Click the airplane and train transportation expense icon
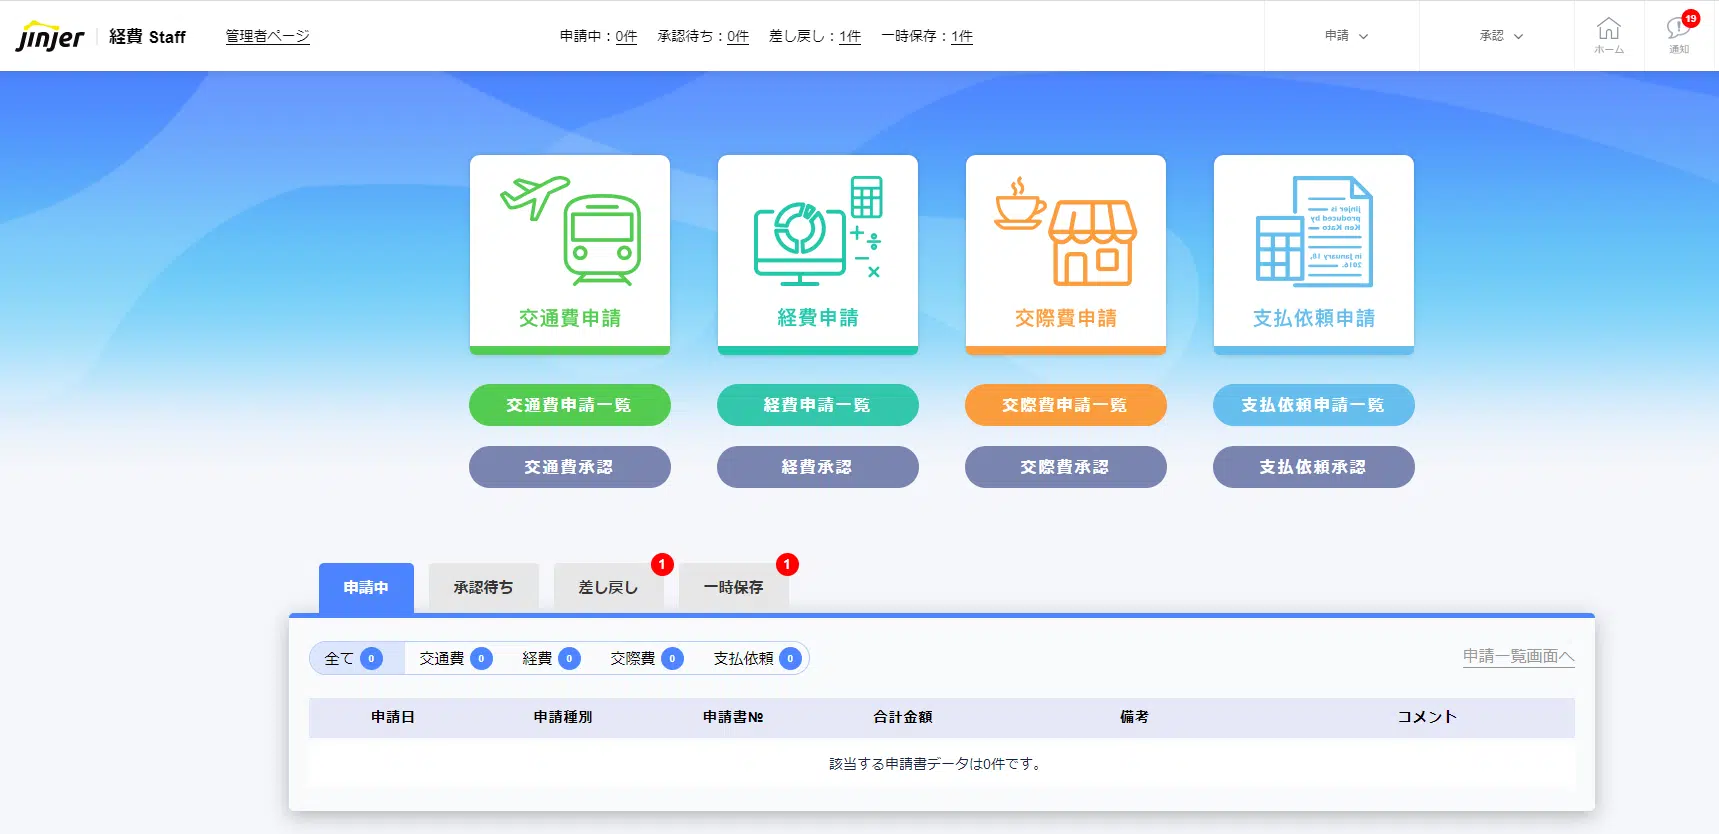The height and width of the screenshot is (834, 1719). click(x=570, y=232)
